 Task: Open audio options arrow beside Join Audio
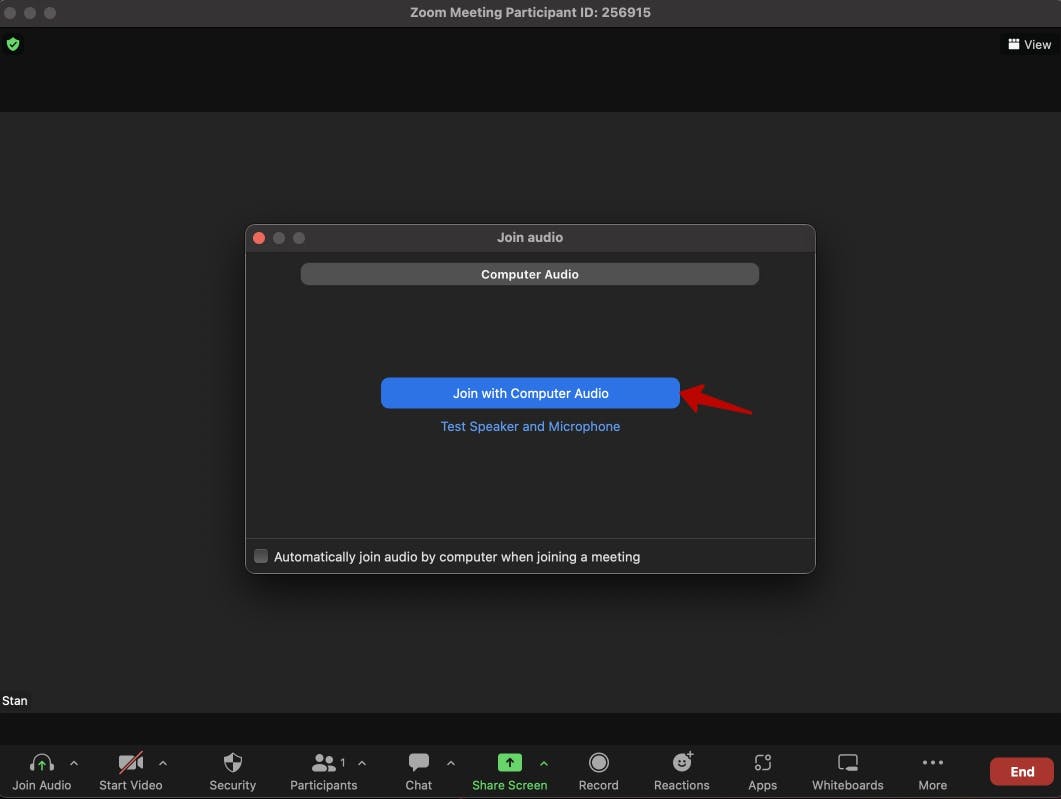tap(74, 763)
